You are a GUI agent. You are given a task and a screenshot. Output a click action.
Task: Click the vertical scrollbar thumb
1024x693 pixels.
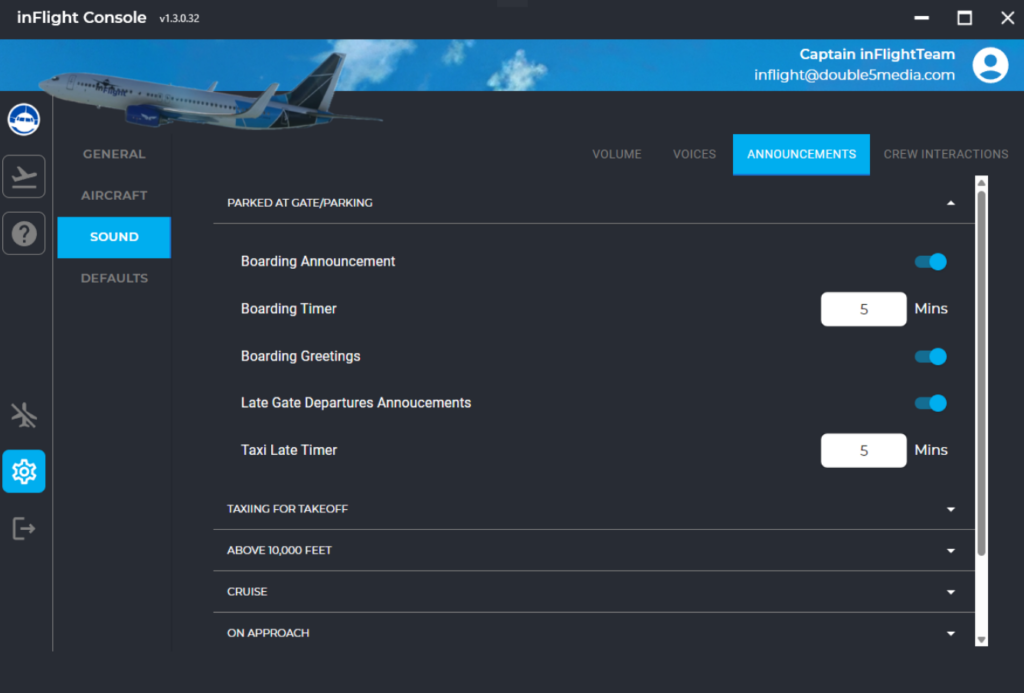[x=981, y=373]
